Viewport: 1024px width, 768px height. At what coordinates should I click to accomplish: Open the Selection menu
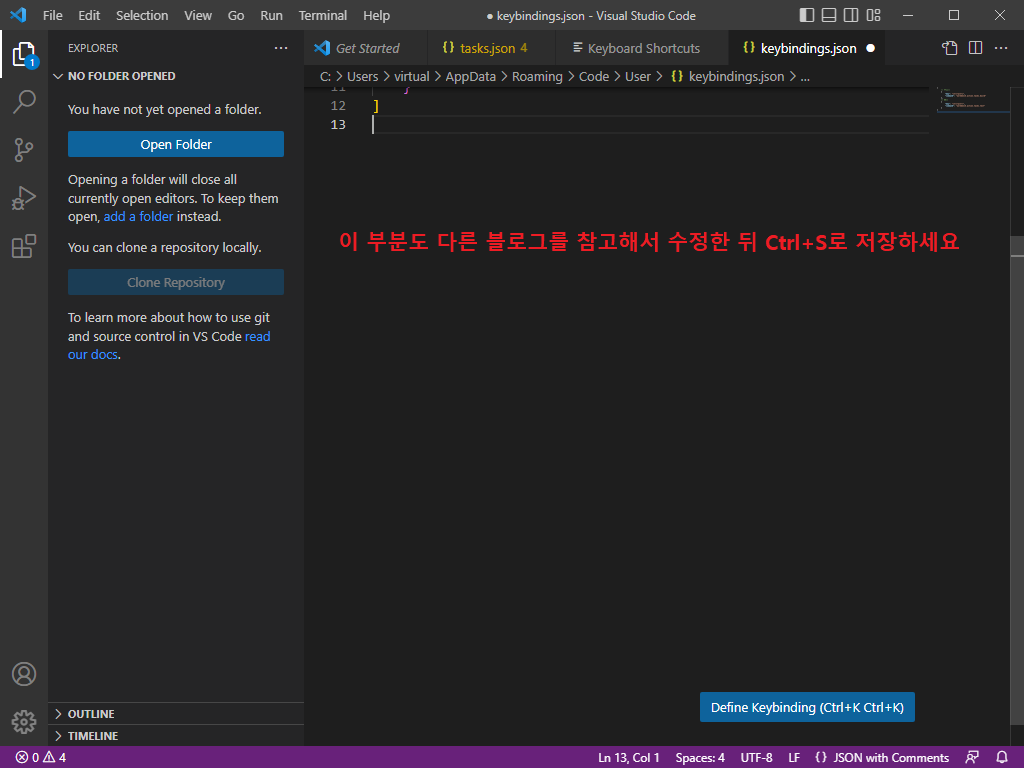142,15
